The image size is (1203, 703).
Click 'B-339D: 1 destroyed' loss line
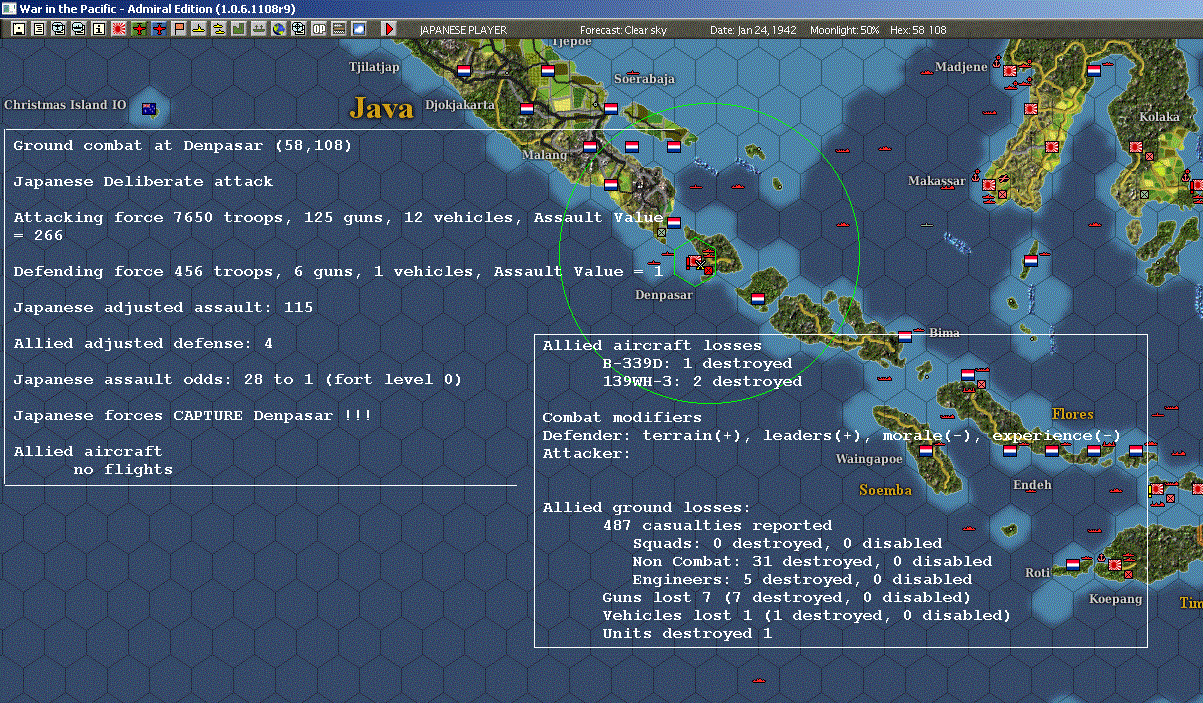pyautogui.click(x=697, y=364)
